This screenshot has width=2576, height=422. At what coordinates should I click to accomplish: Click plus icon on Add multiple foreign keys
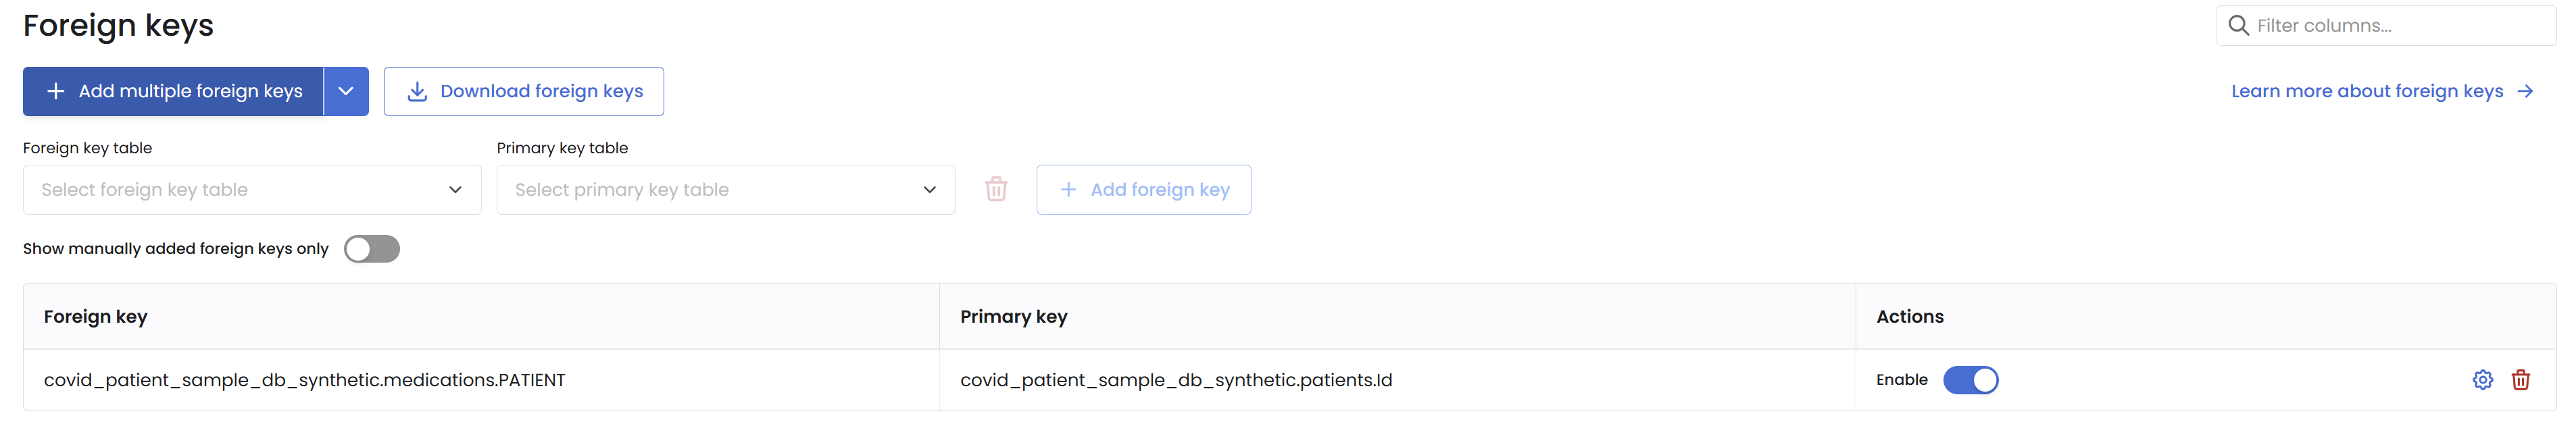click(56, 91)
